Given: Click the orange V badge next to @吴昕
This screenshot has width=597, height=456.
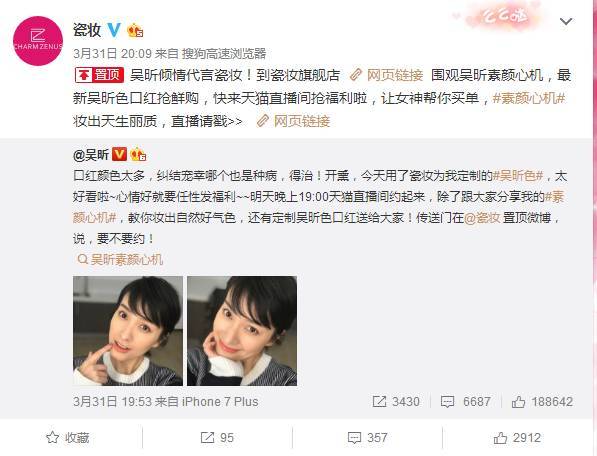Looking at the screenshot, I should coord(119,154).
